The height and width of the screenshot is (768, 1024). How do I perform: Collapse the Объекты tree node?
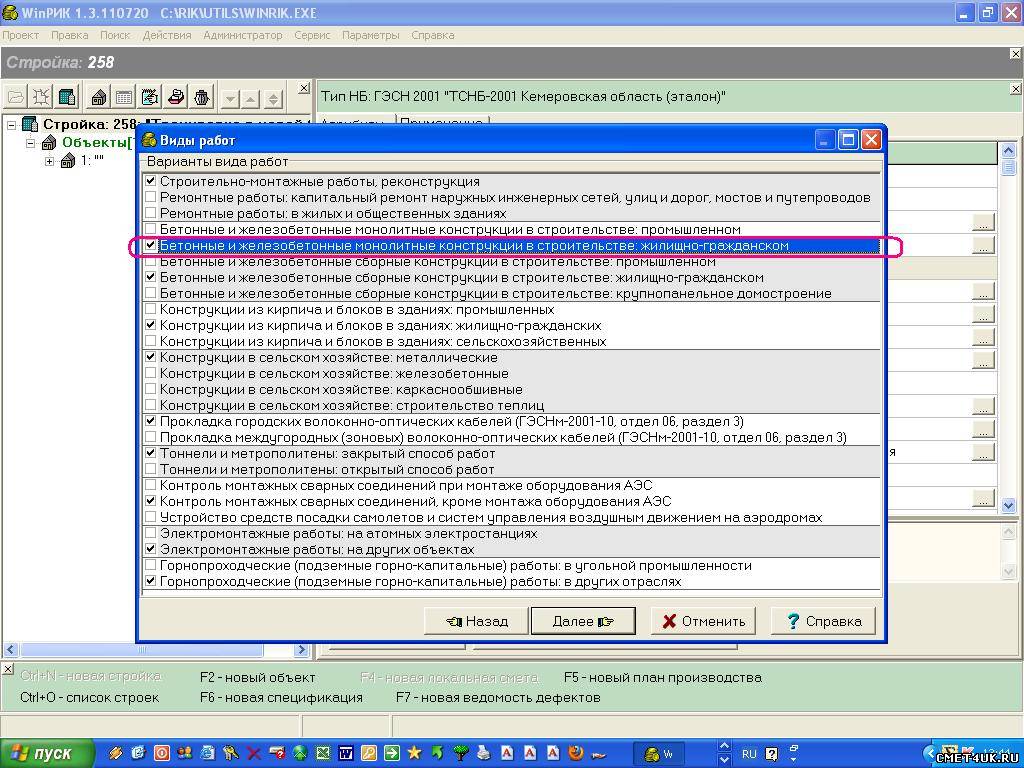pos(30,142)
